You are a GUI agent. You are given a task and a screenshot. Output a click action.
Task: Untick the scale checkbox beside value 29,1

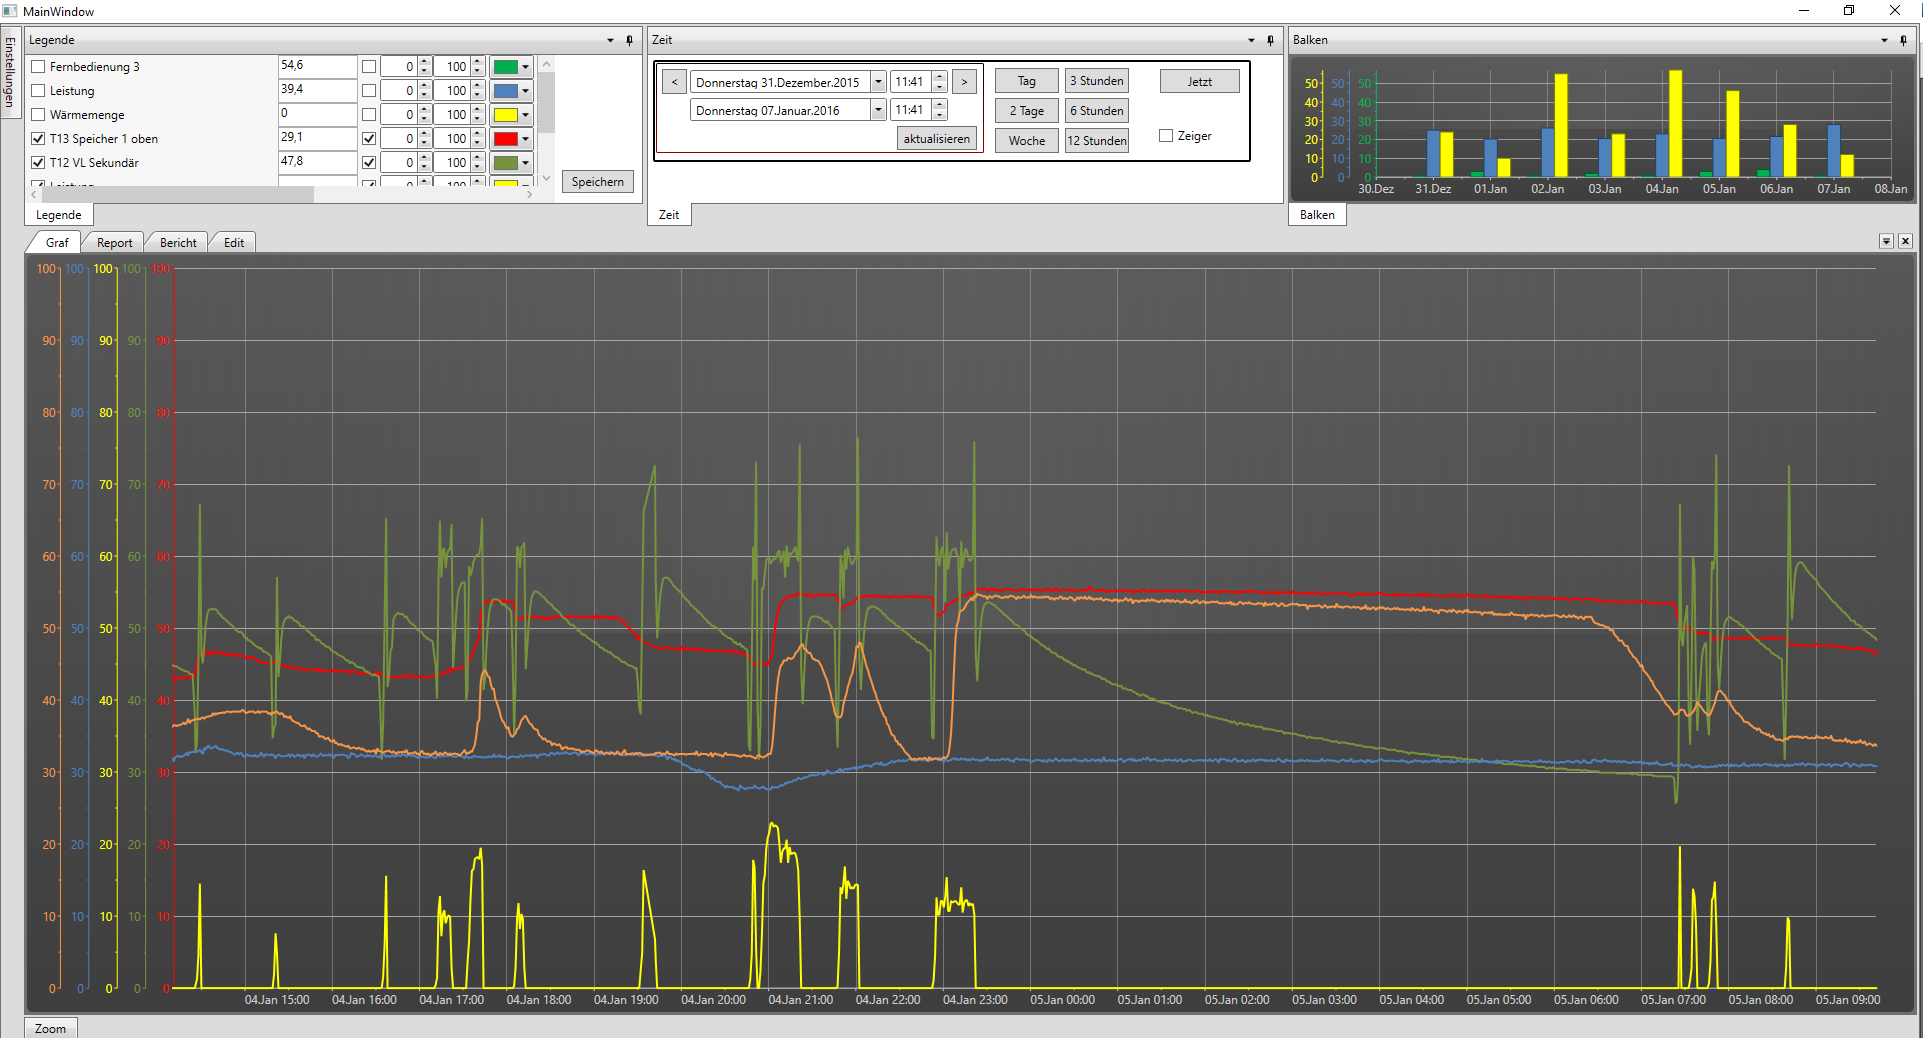pyautogui.click(x=369, y=139)
